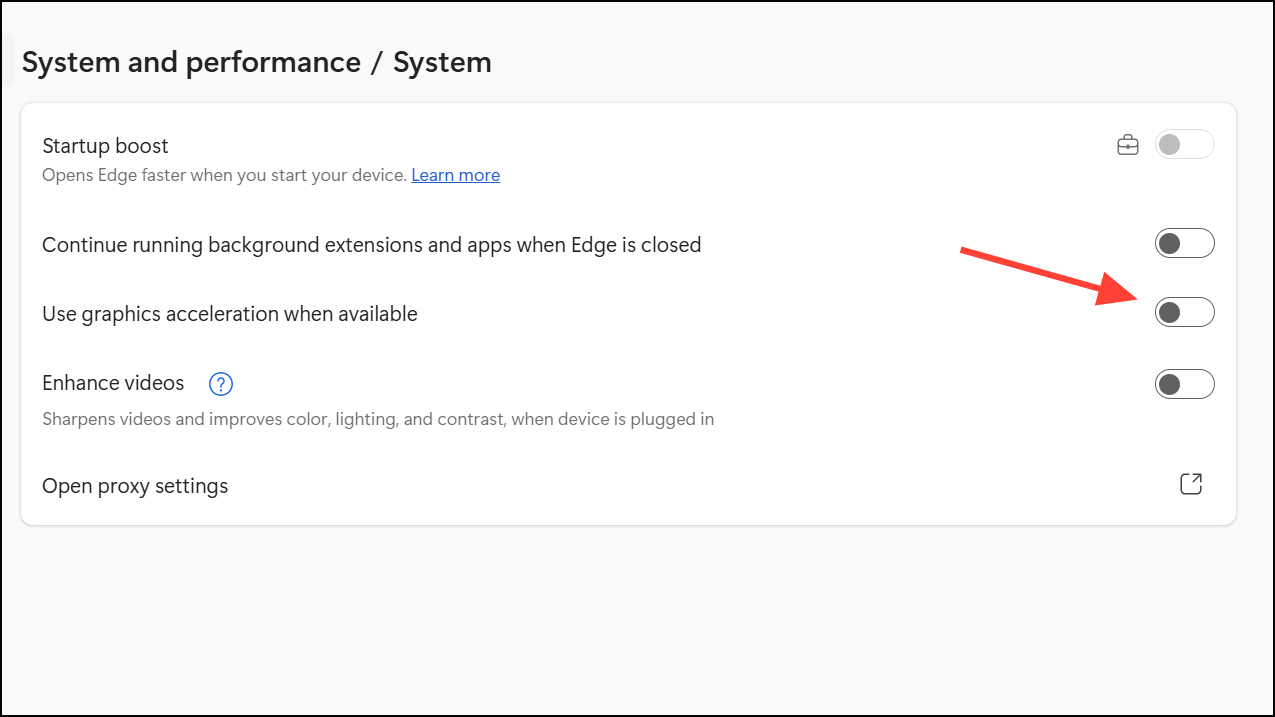Click the Sharpens videos description text
Image resolution: width=1275 pixels, height=717 pixels.
(x=377, y=419)
